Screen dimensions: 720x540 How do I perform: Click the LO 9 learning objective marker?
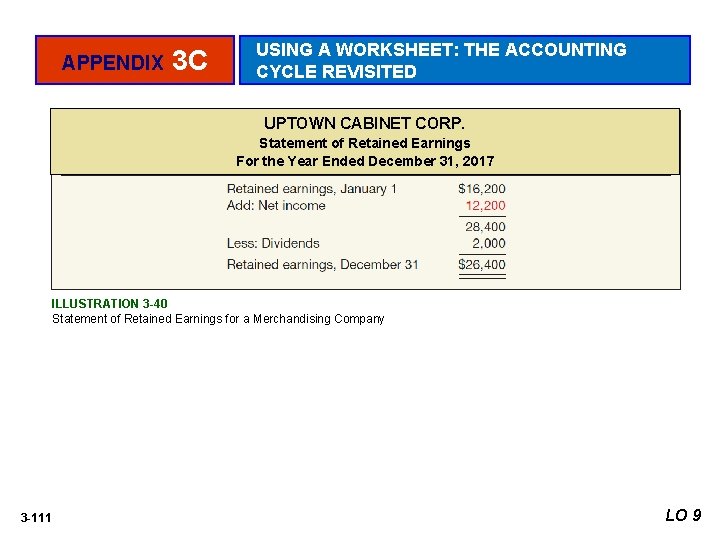click(683, 515)
